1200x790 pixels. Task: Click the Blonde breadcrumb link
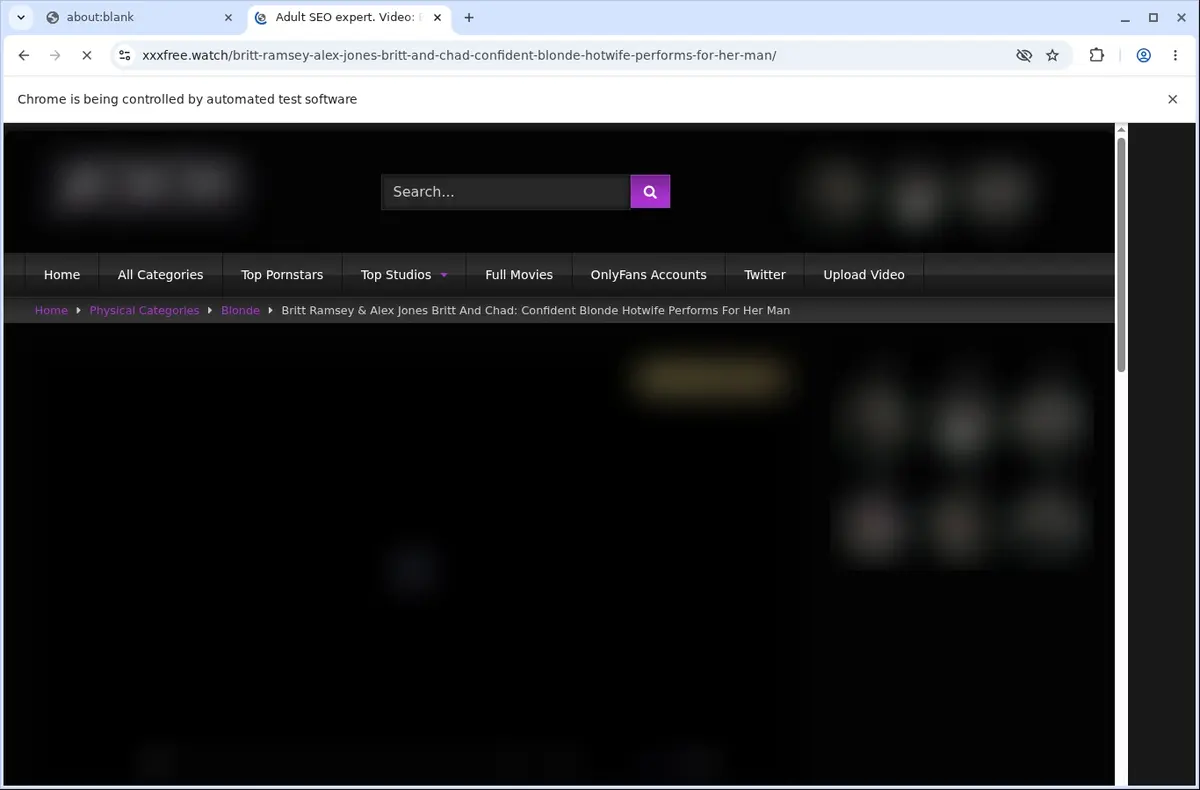point(240,311)
